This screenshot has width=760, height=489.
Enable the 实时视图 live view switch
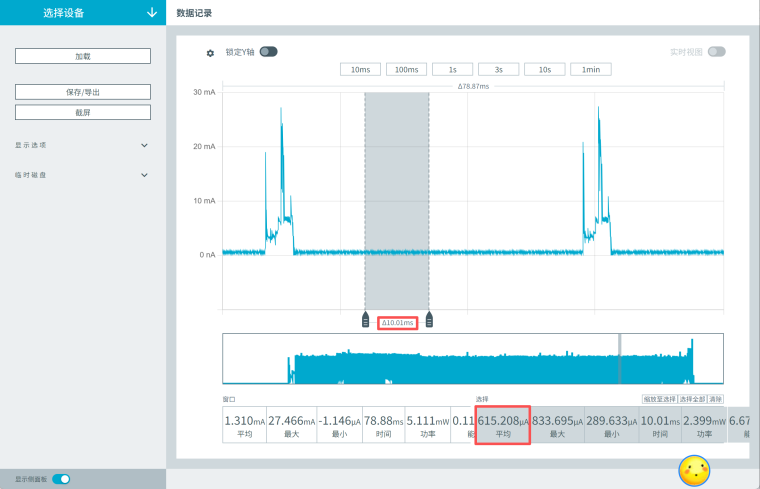[x=716, y=51]
